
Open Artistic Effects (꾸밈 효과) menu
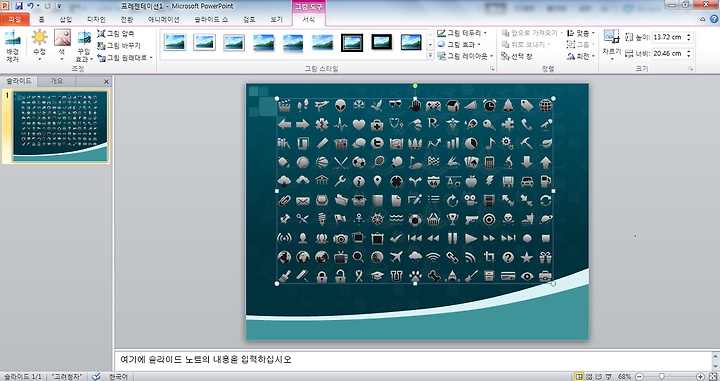pyautogui.click(x=84, y=46)
